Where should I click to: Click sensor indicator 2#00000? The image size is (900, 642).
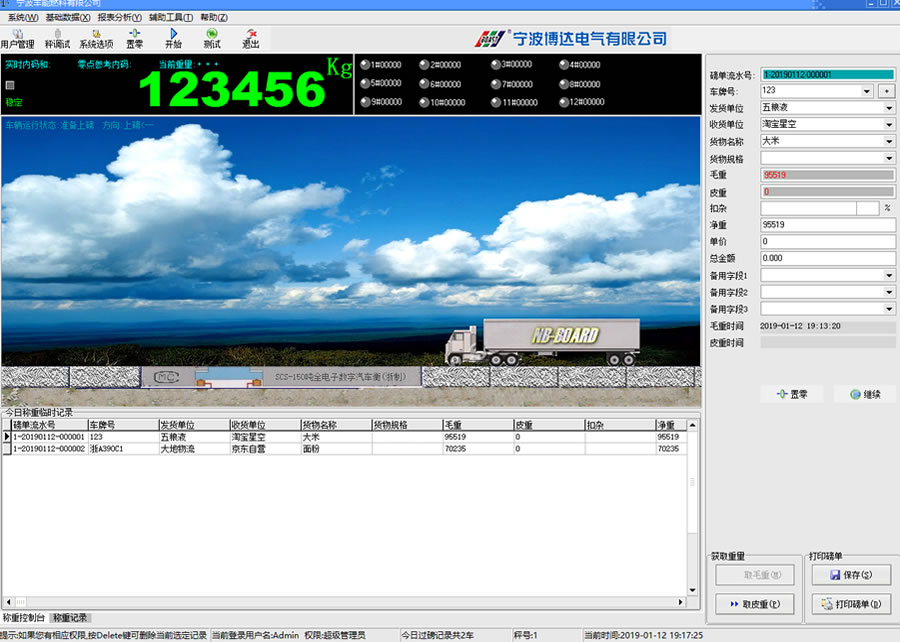tap(440, 65)
